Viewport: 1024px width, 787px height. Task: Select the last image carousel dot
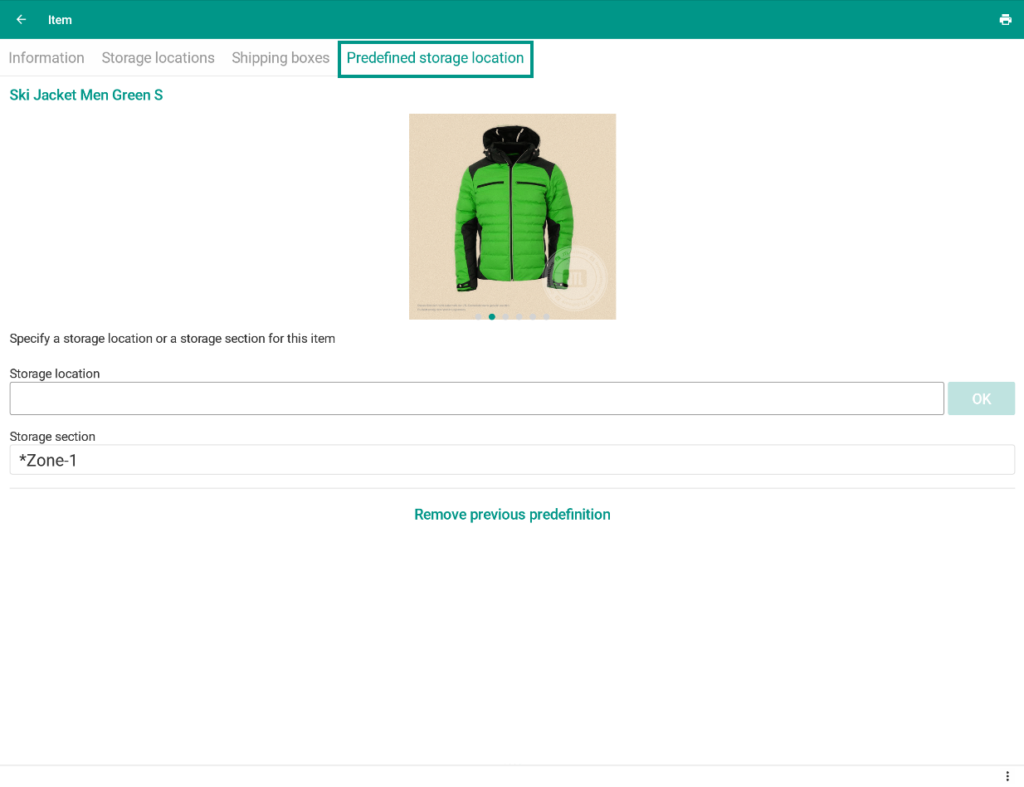pyautogui.click(x=546, y=317)
